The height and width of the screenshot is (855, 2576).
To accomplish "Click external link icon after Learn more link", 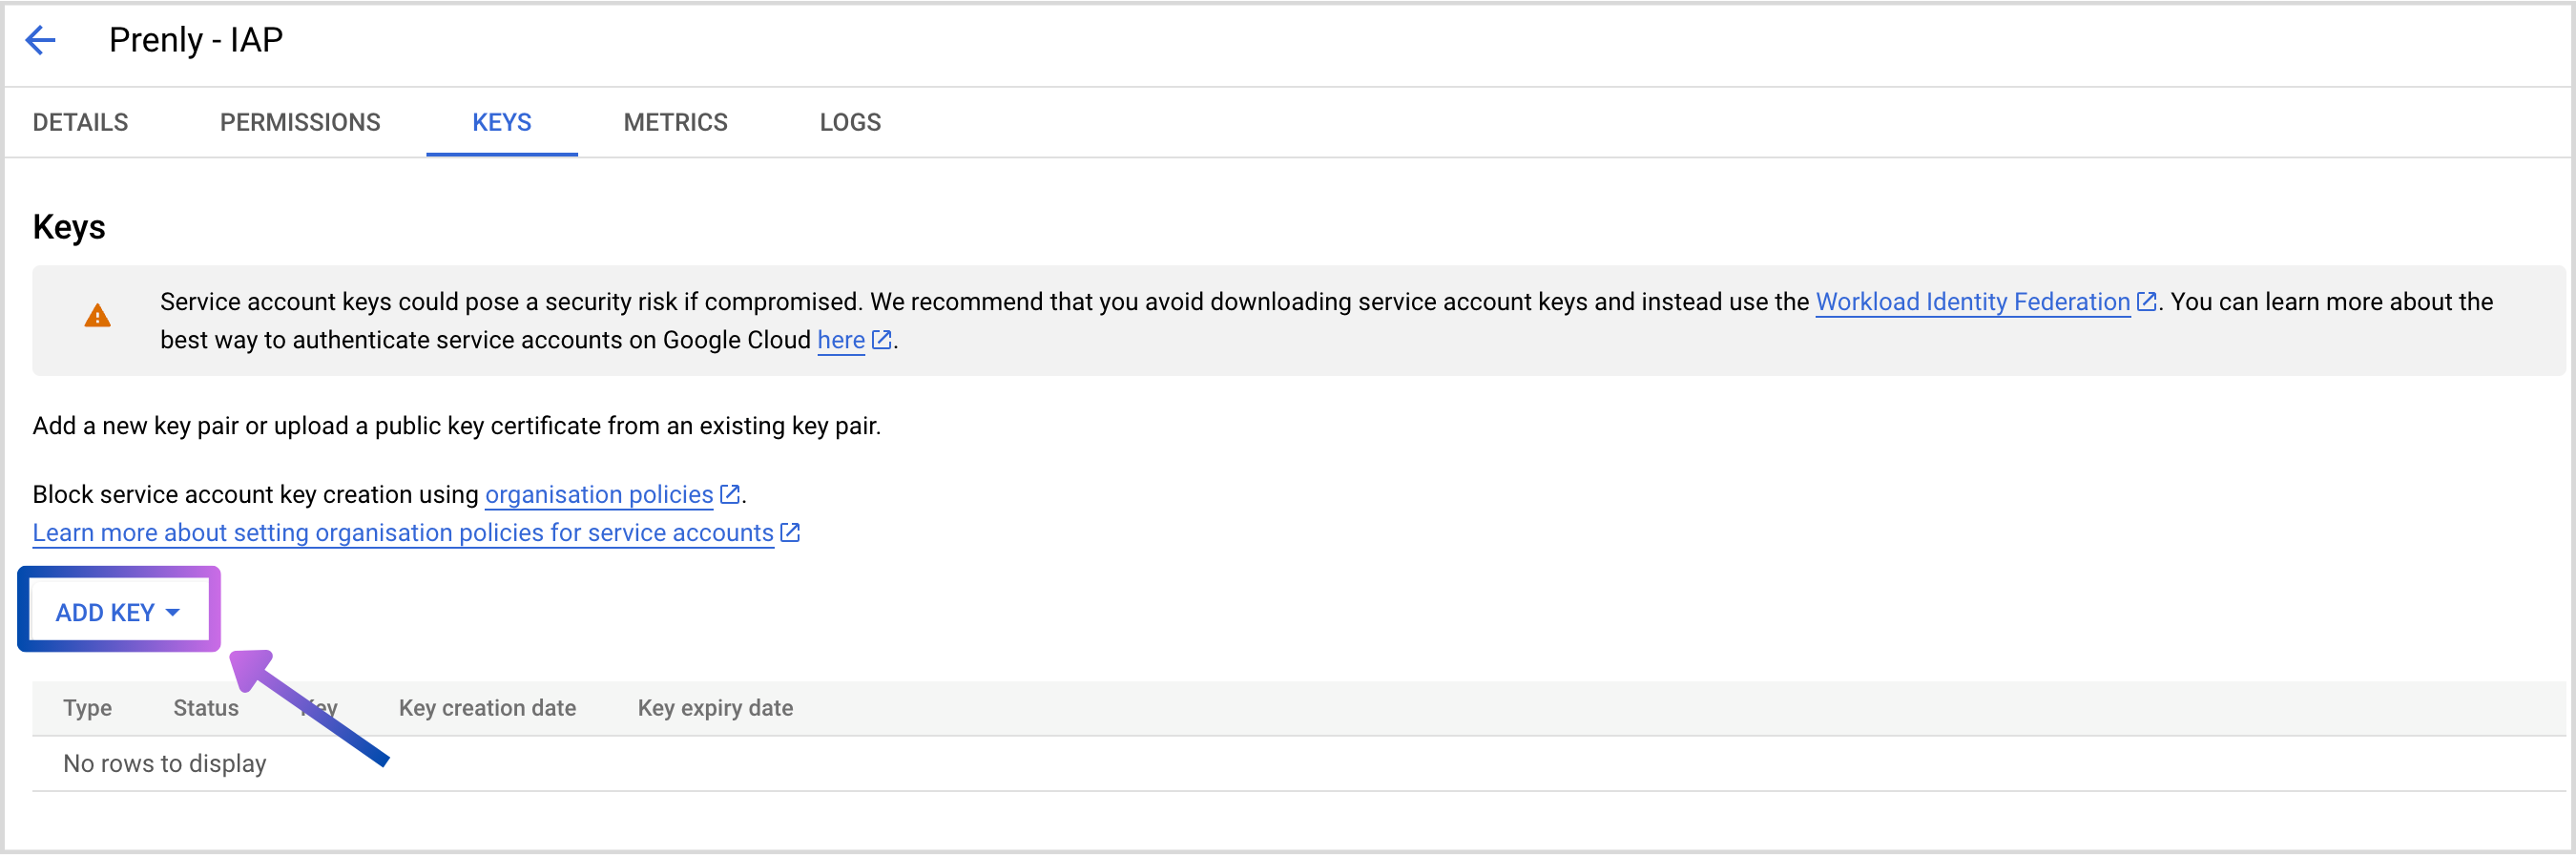I will (790, 533).
